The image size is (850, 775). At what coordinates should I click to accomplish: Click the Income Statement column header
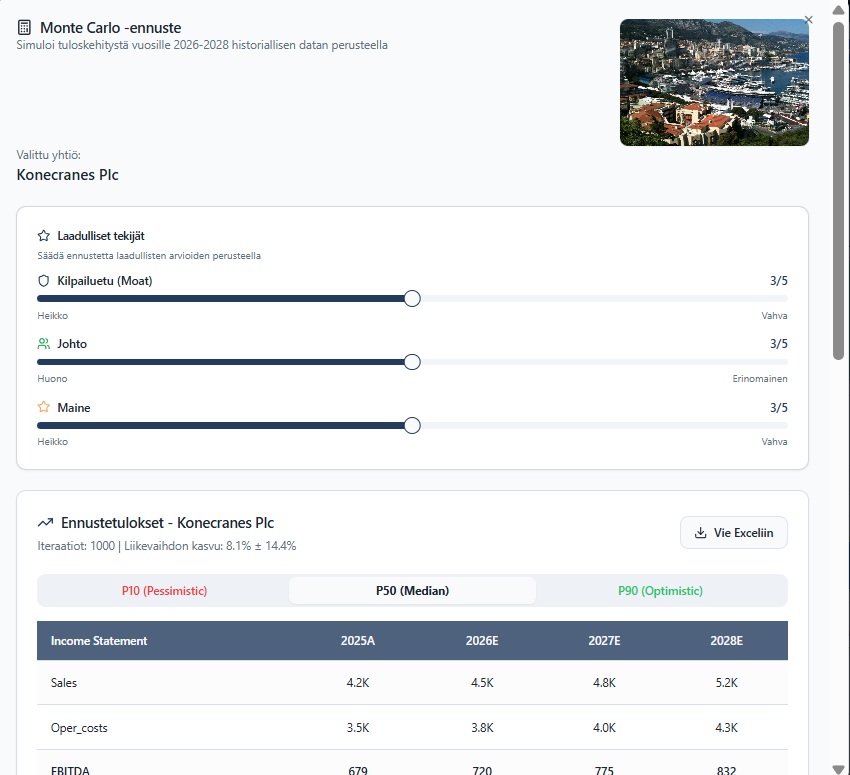(99, 641)
